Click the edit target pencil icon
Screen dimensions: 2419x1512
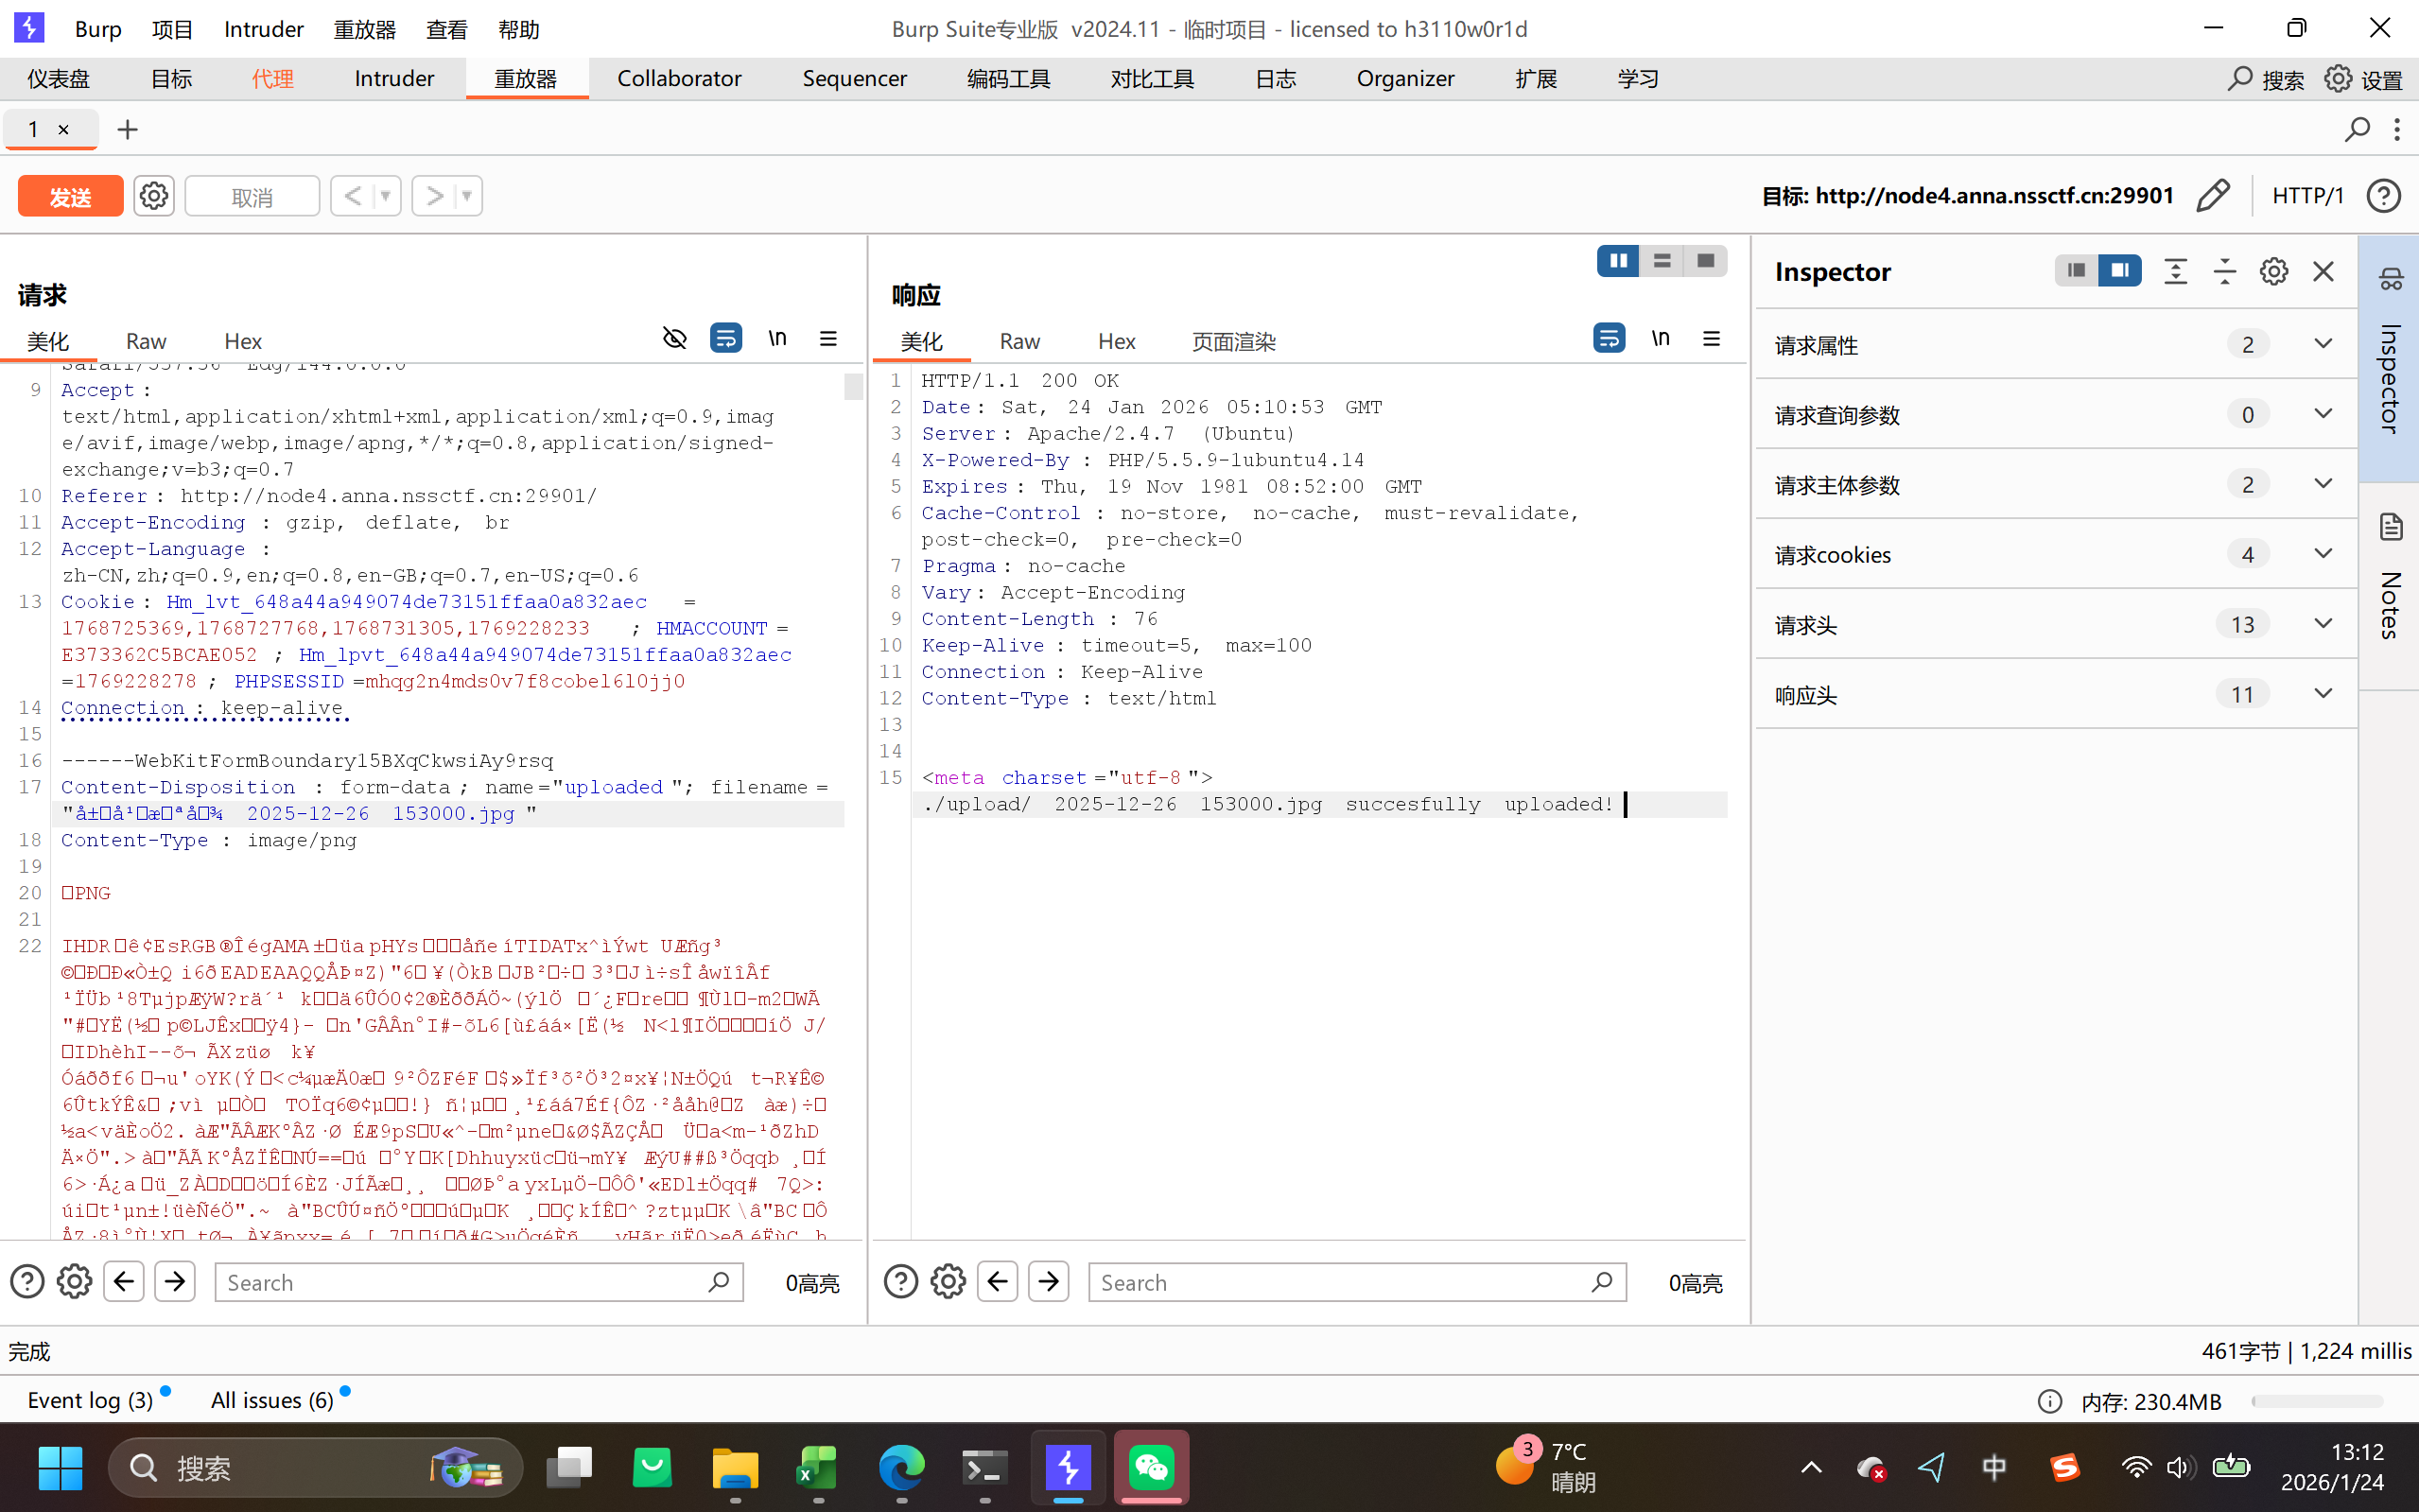tap(2212, 196)
